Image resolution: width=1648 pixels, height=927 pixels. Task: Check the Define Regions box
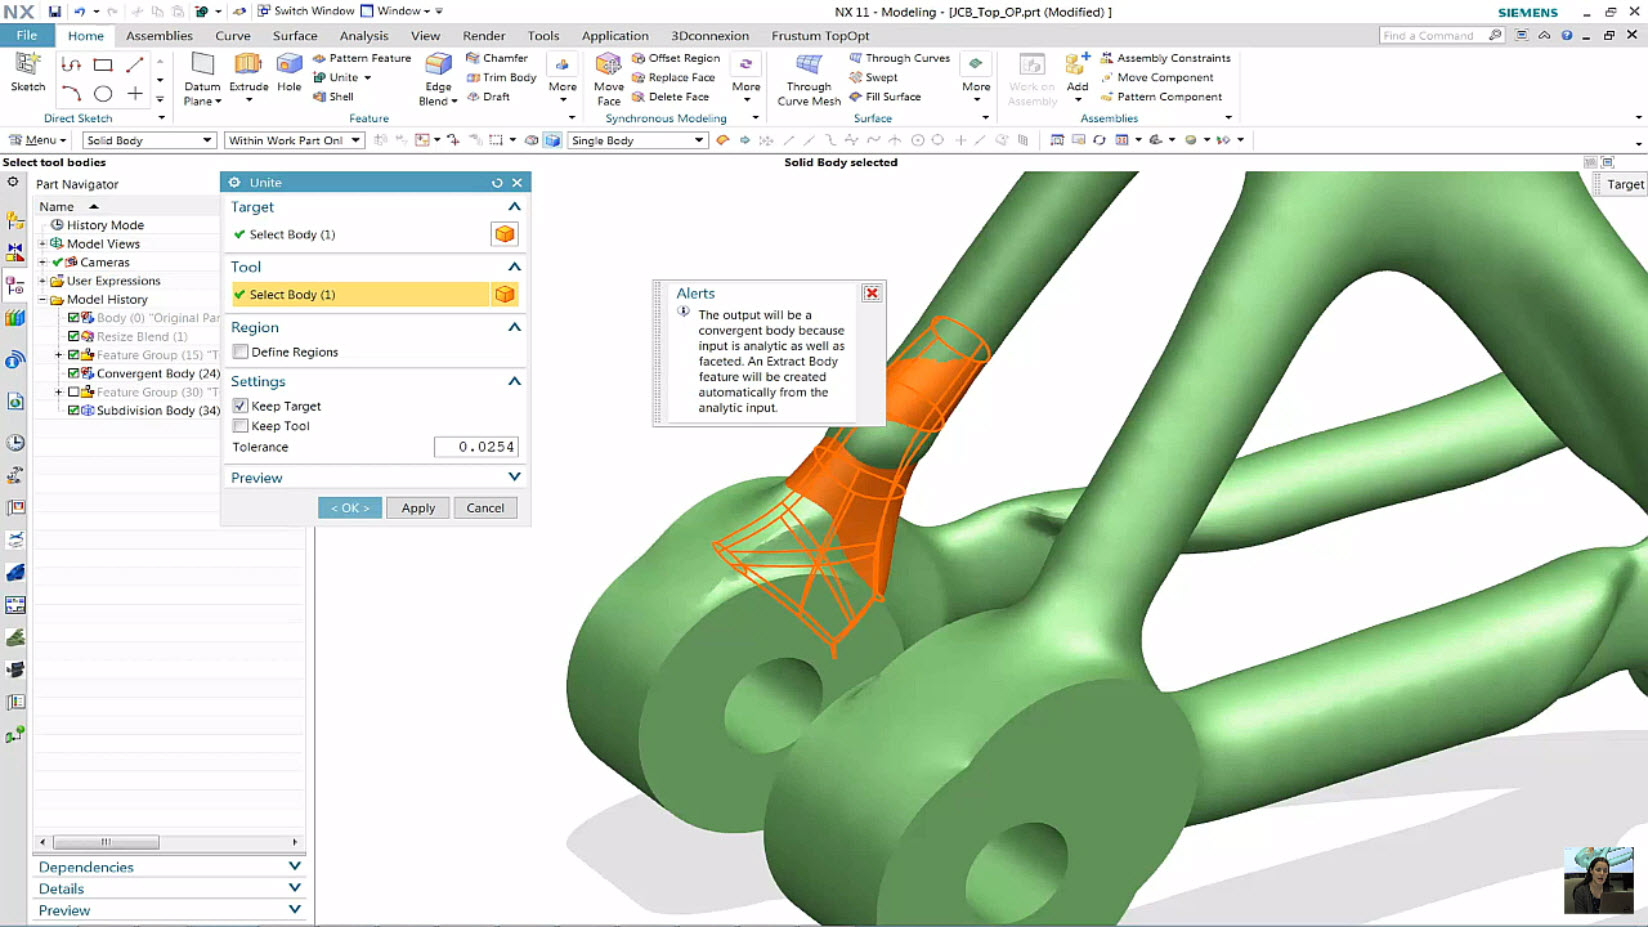(240, 352)
